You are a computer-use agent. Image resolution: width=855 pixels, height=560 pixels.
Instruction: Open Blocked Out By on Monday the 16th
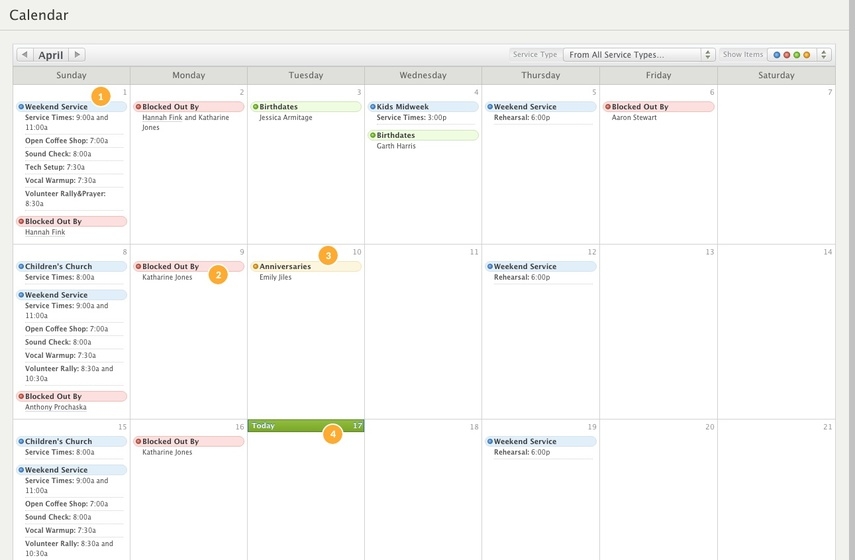point(189,442)
